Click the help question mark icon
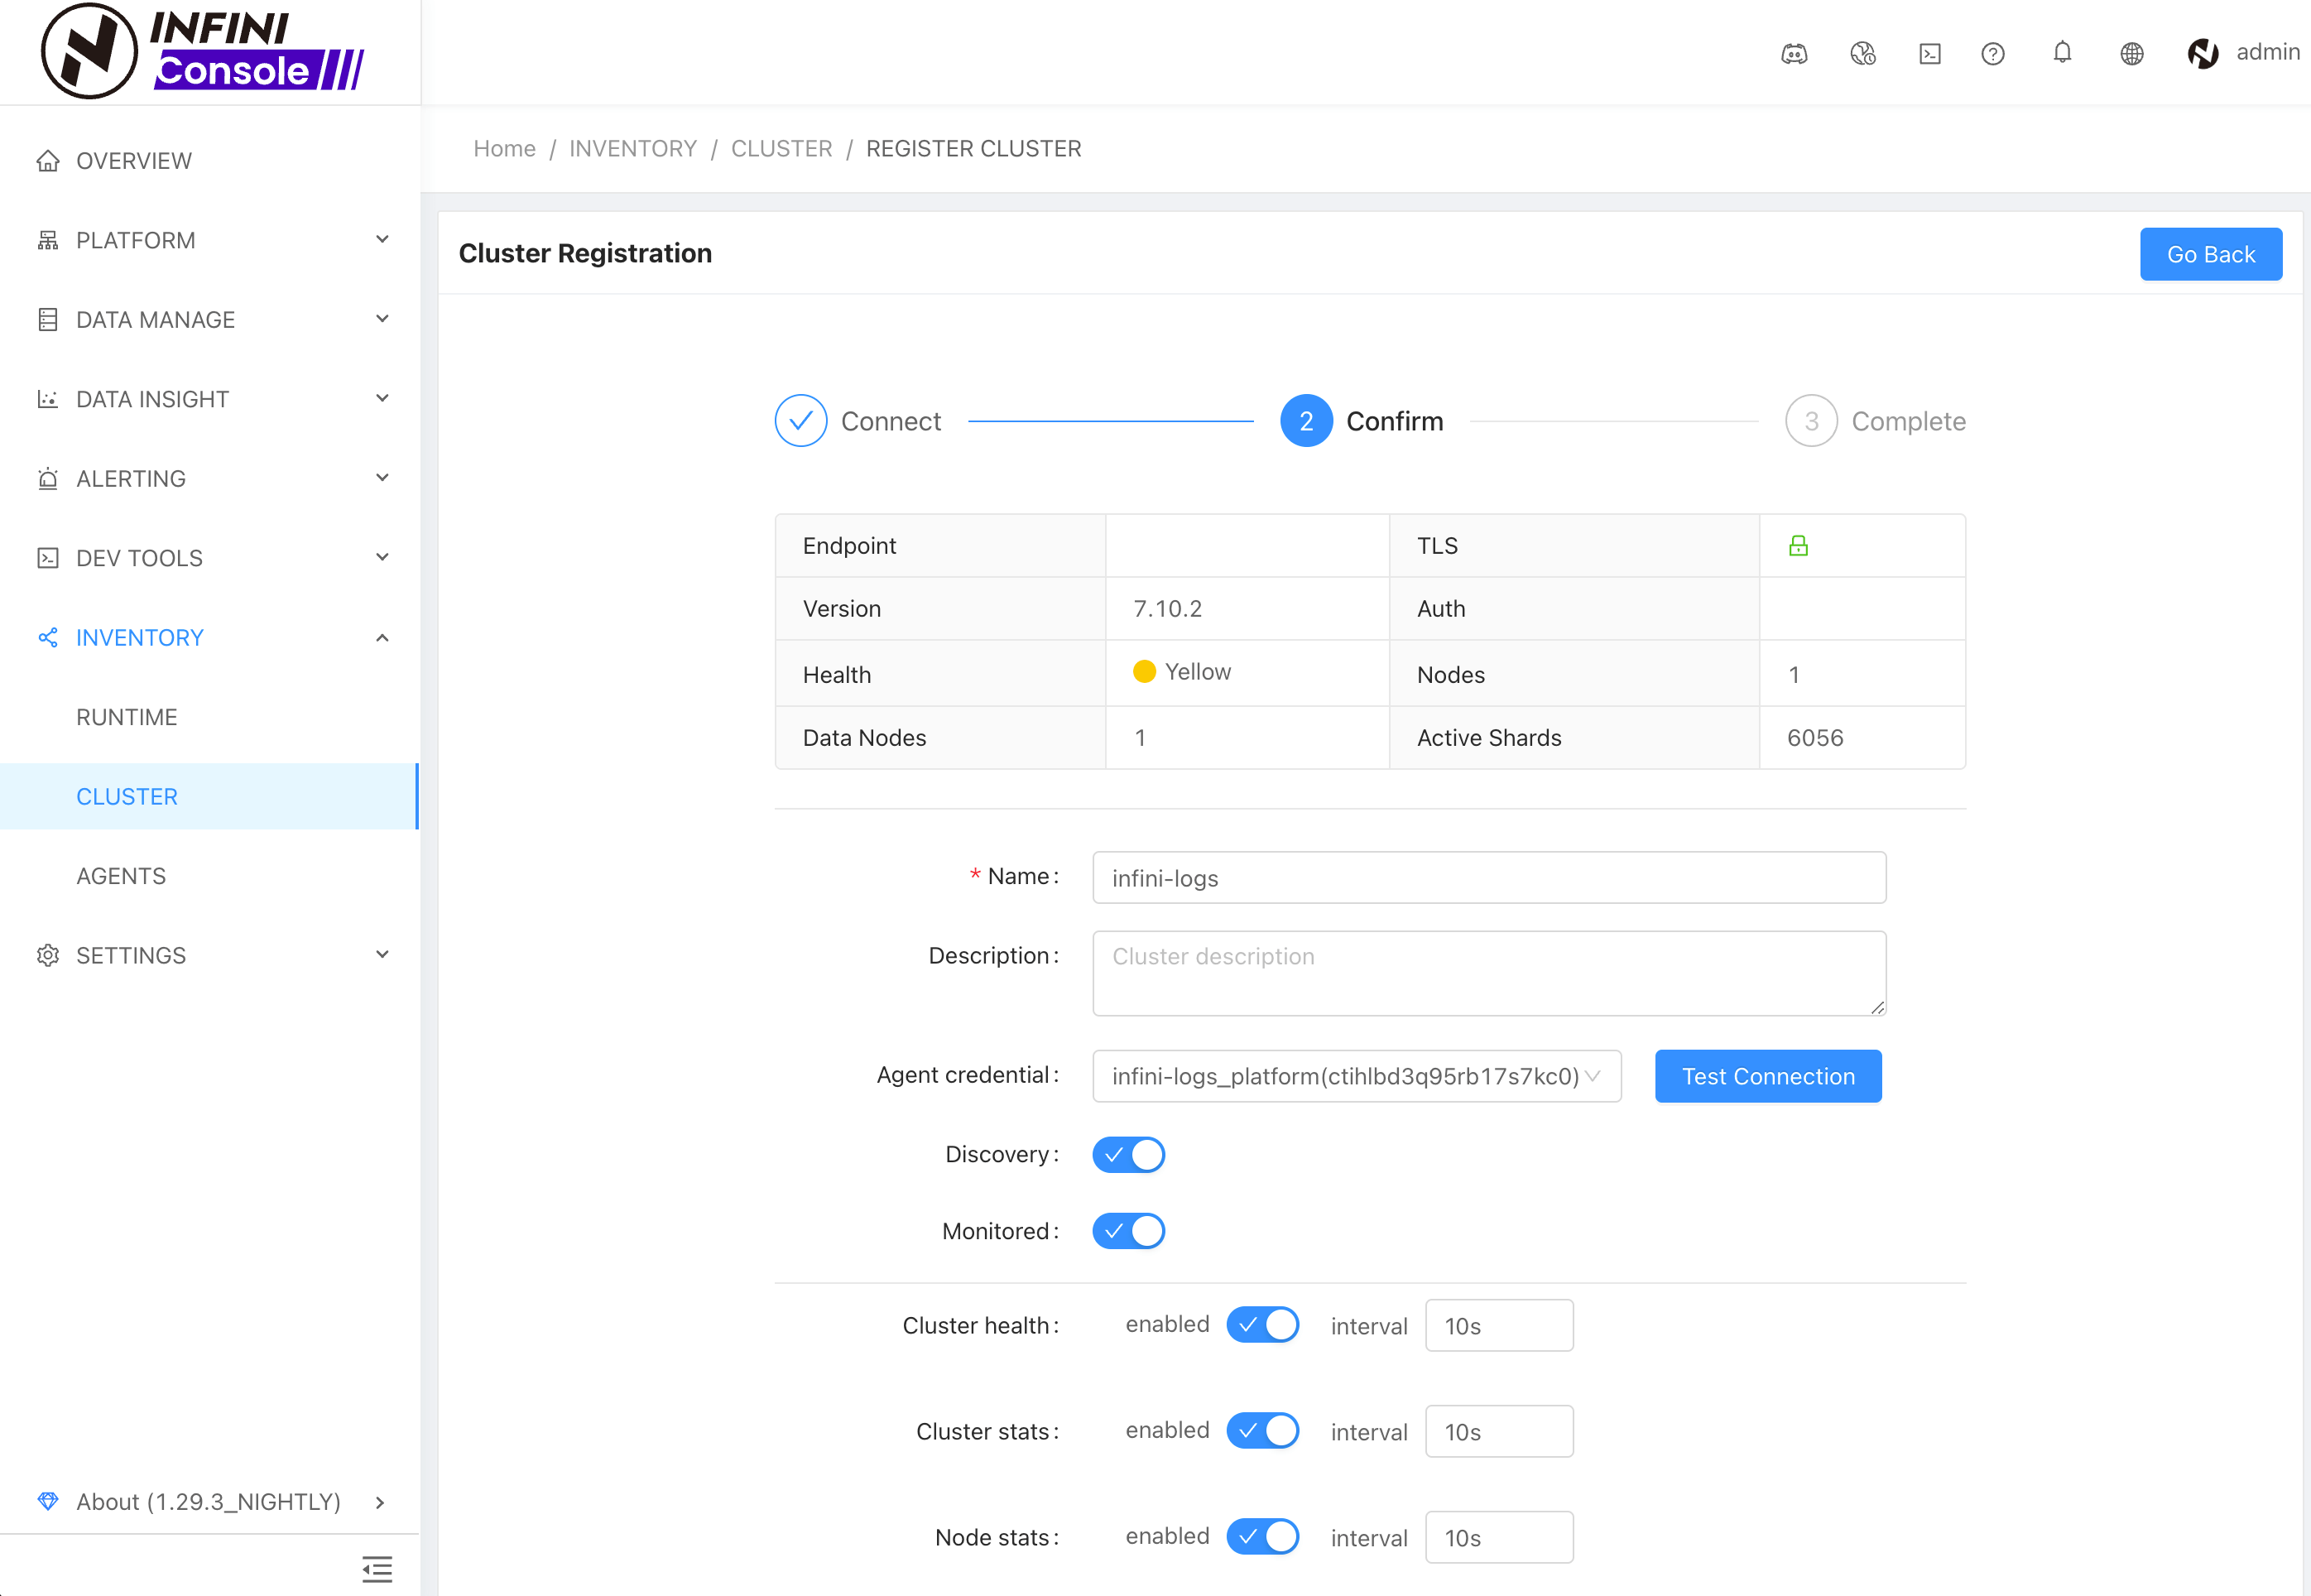This screenshot has width=2311, height=1596. point(1992,54)
